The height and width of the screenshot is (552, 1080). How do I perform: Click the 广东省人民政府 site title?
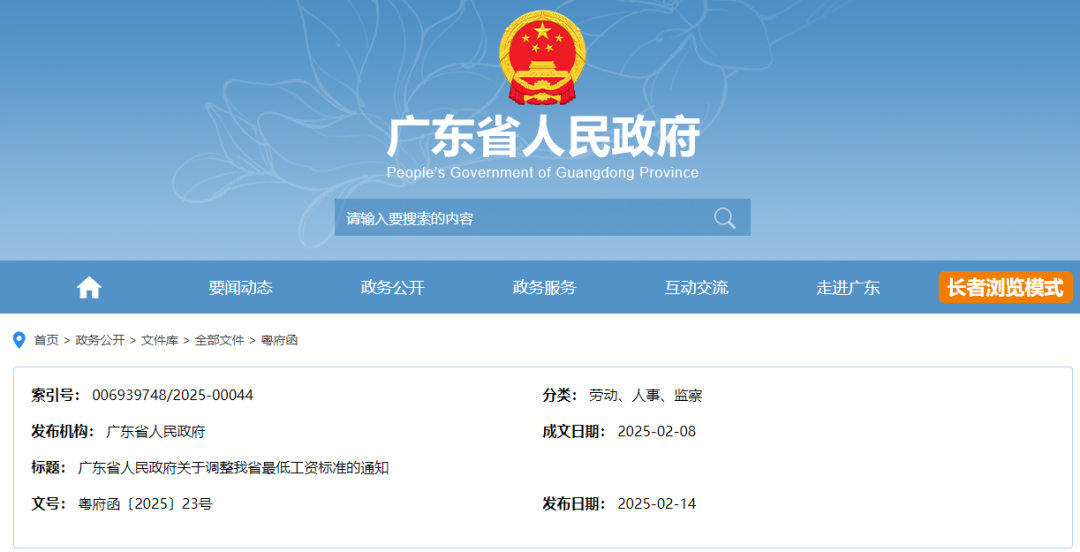tap(542, 138)
